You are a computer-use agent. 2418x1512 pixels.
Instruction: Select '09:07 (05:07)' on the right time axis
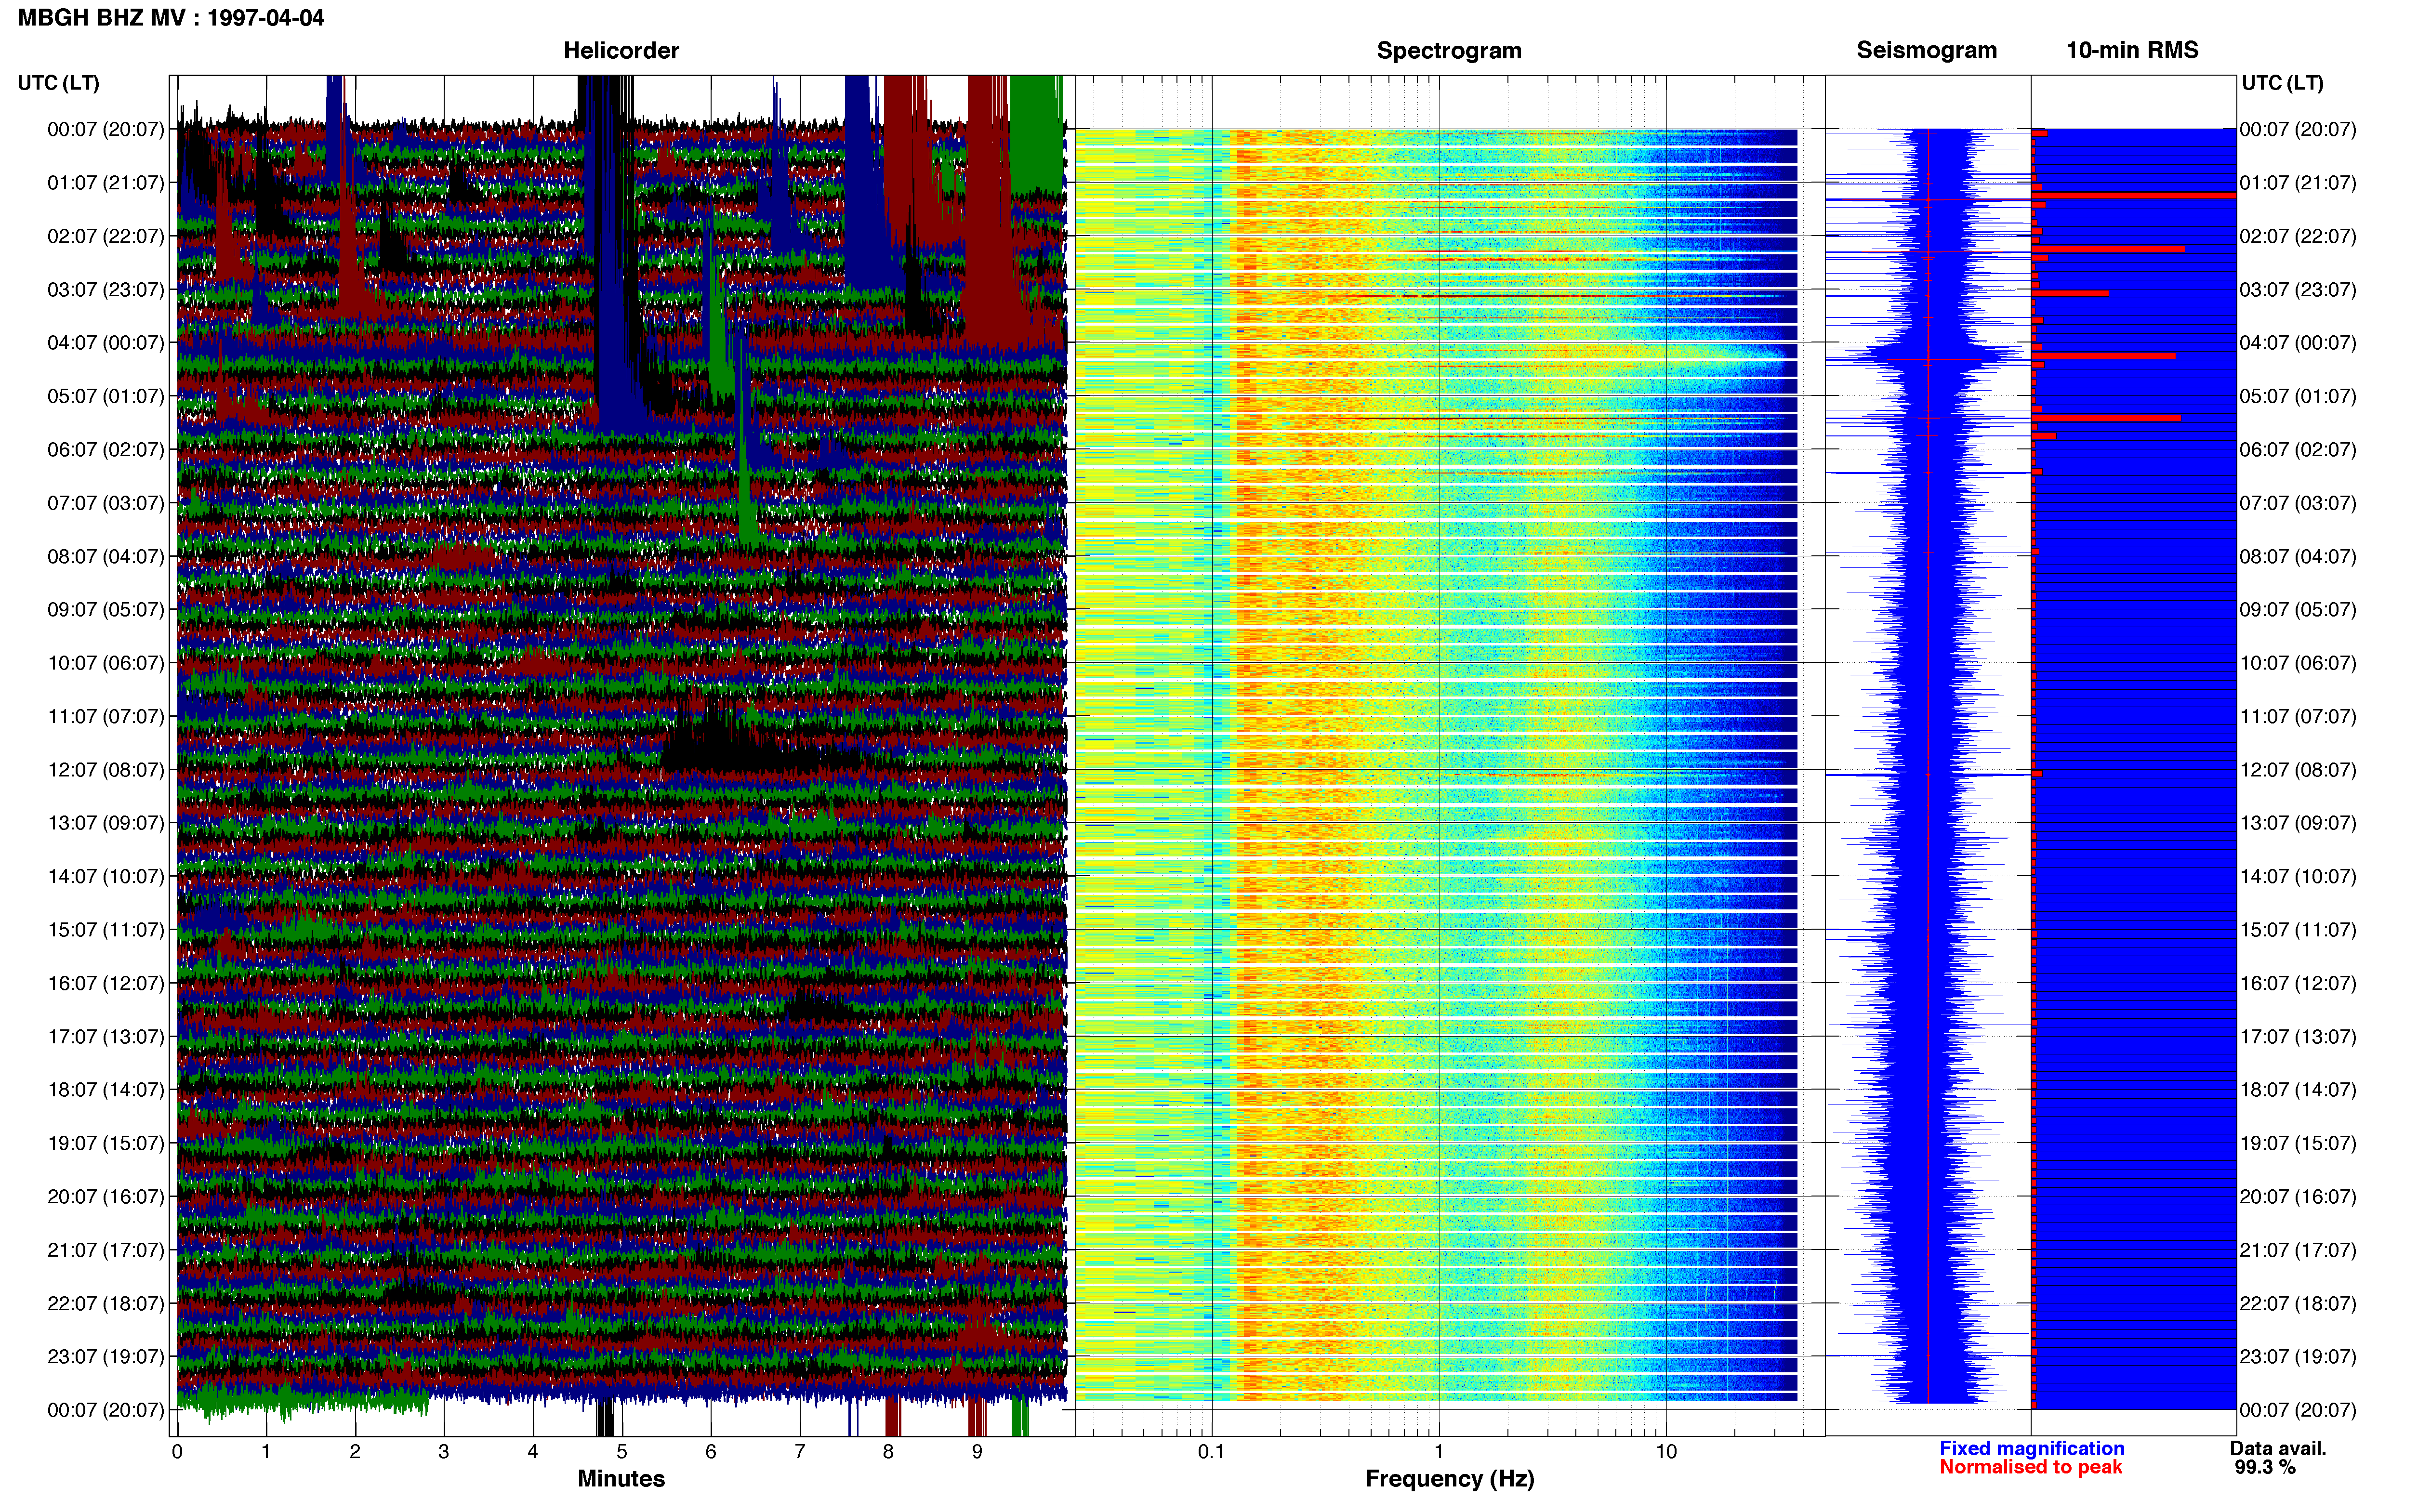pyautogui.click(x=2298, y=610)
